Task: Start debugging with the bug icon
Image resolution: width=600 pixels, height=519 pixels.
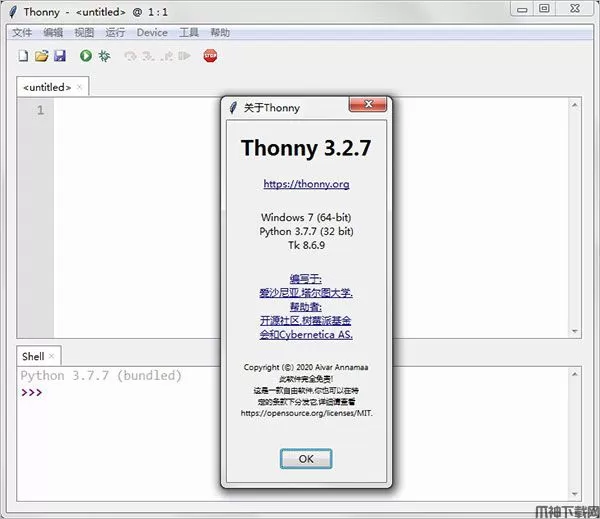Action: 104,56
